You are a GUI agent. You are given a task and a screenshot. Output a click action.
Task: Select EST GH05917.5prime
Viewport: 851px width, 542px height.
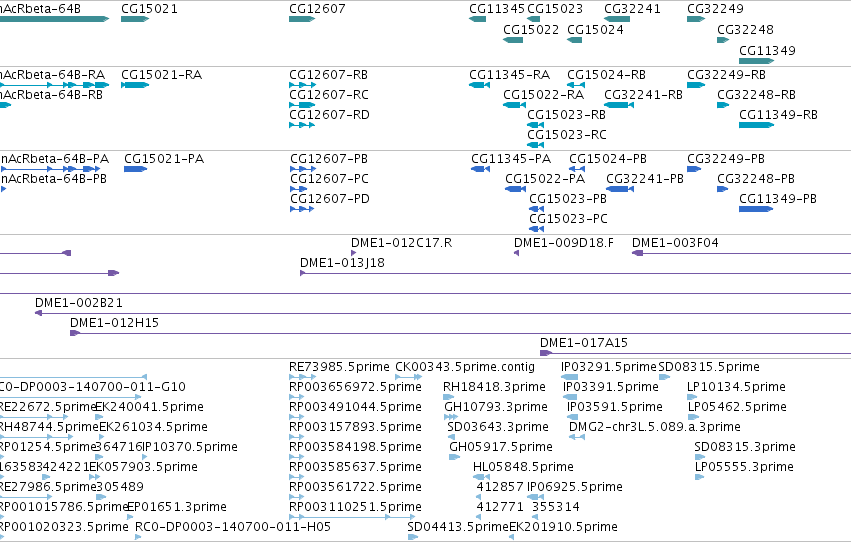click(x=454, y=457)
